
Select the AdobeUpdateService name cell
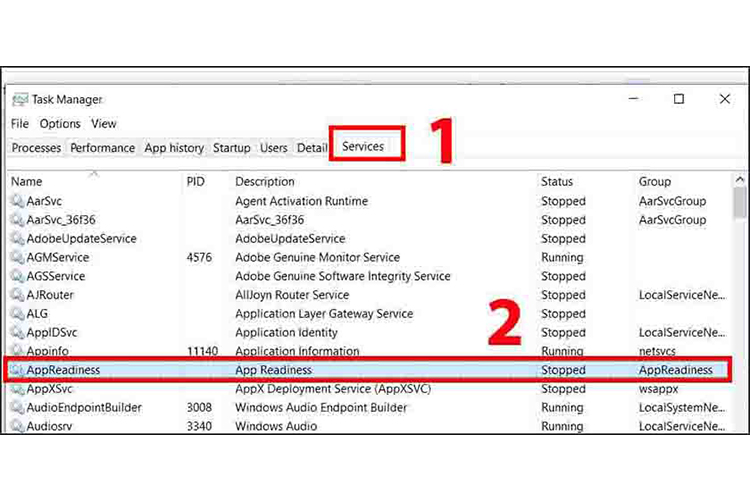point(81,238)
